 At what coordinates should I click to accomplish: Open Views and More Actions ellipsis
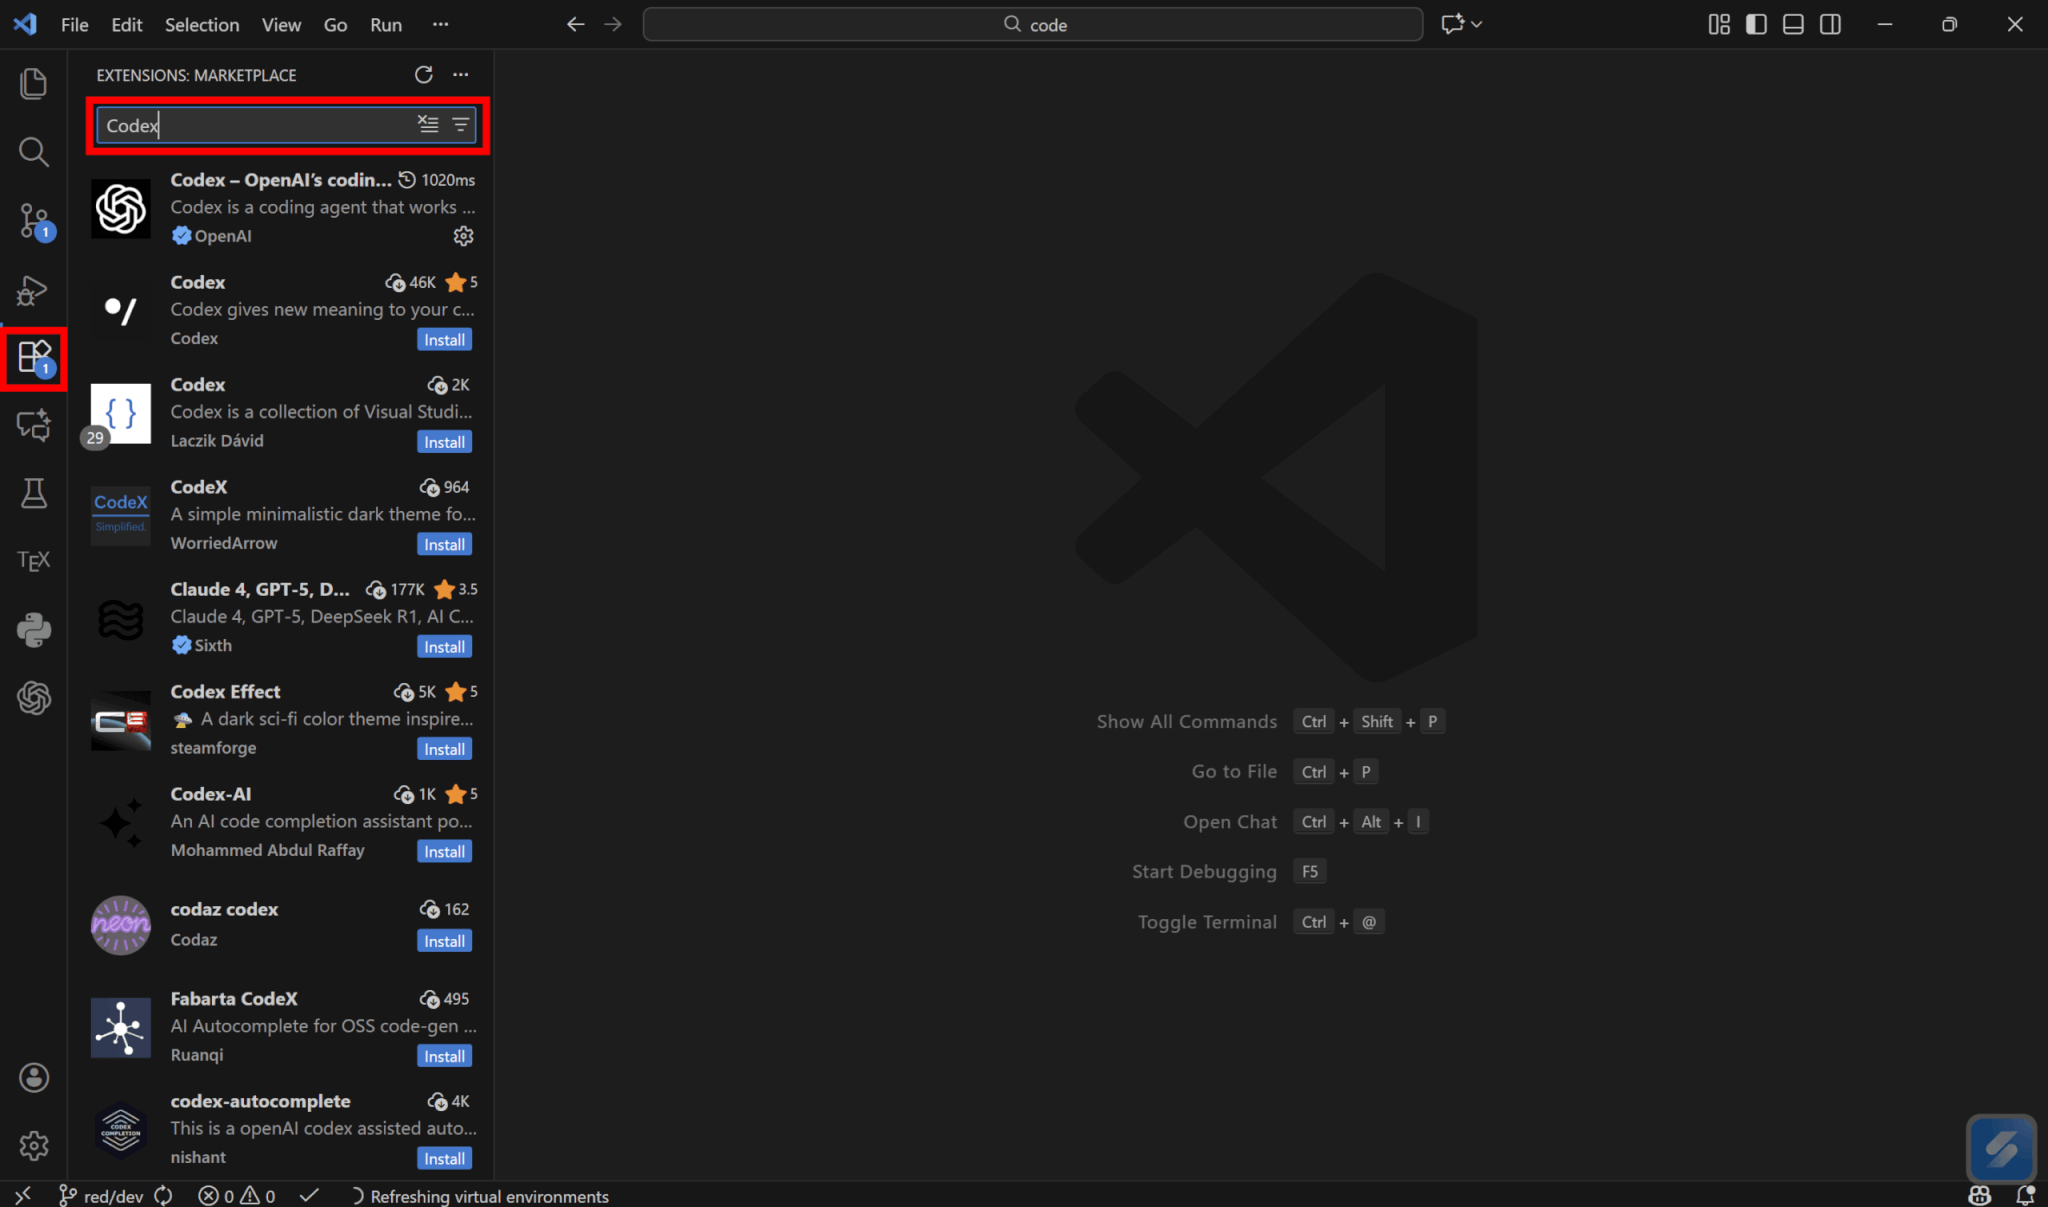click(460, 75)
